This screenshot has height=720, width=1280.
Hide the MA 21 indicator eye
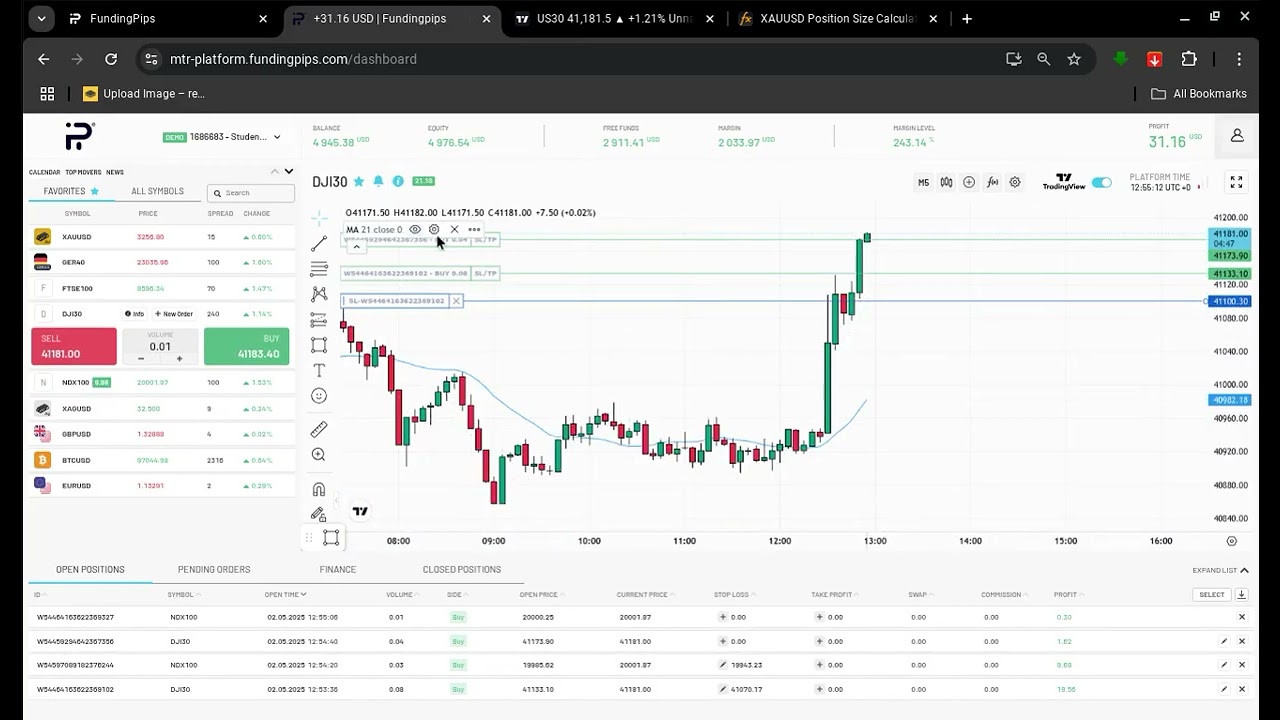[415, 229]
